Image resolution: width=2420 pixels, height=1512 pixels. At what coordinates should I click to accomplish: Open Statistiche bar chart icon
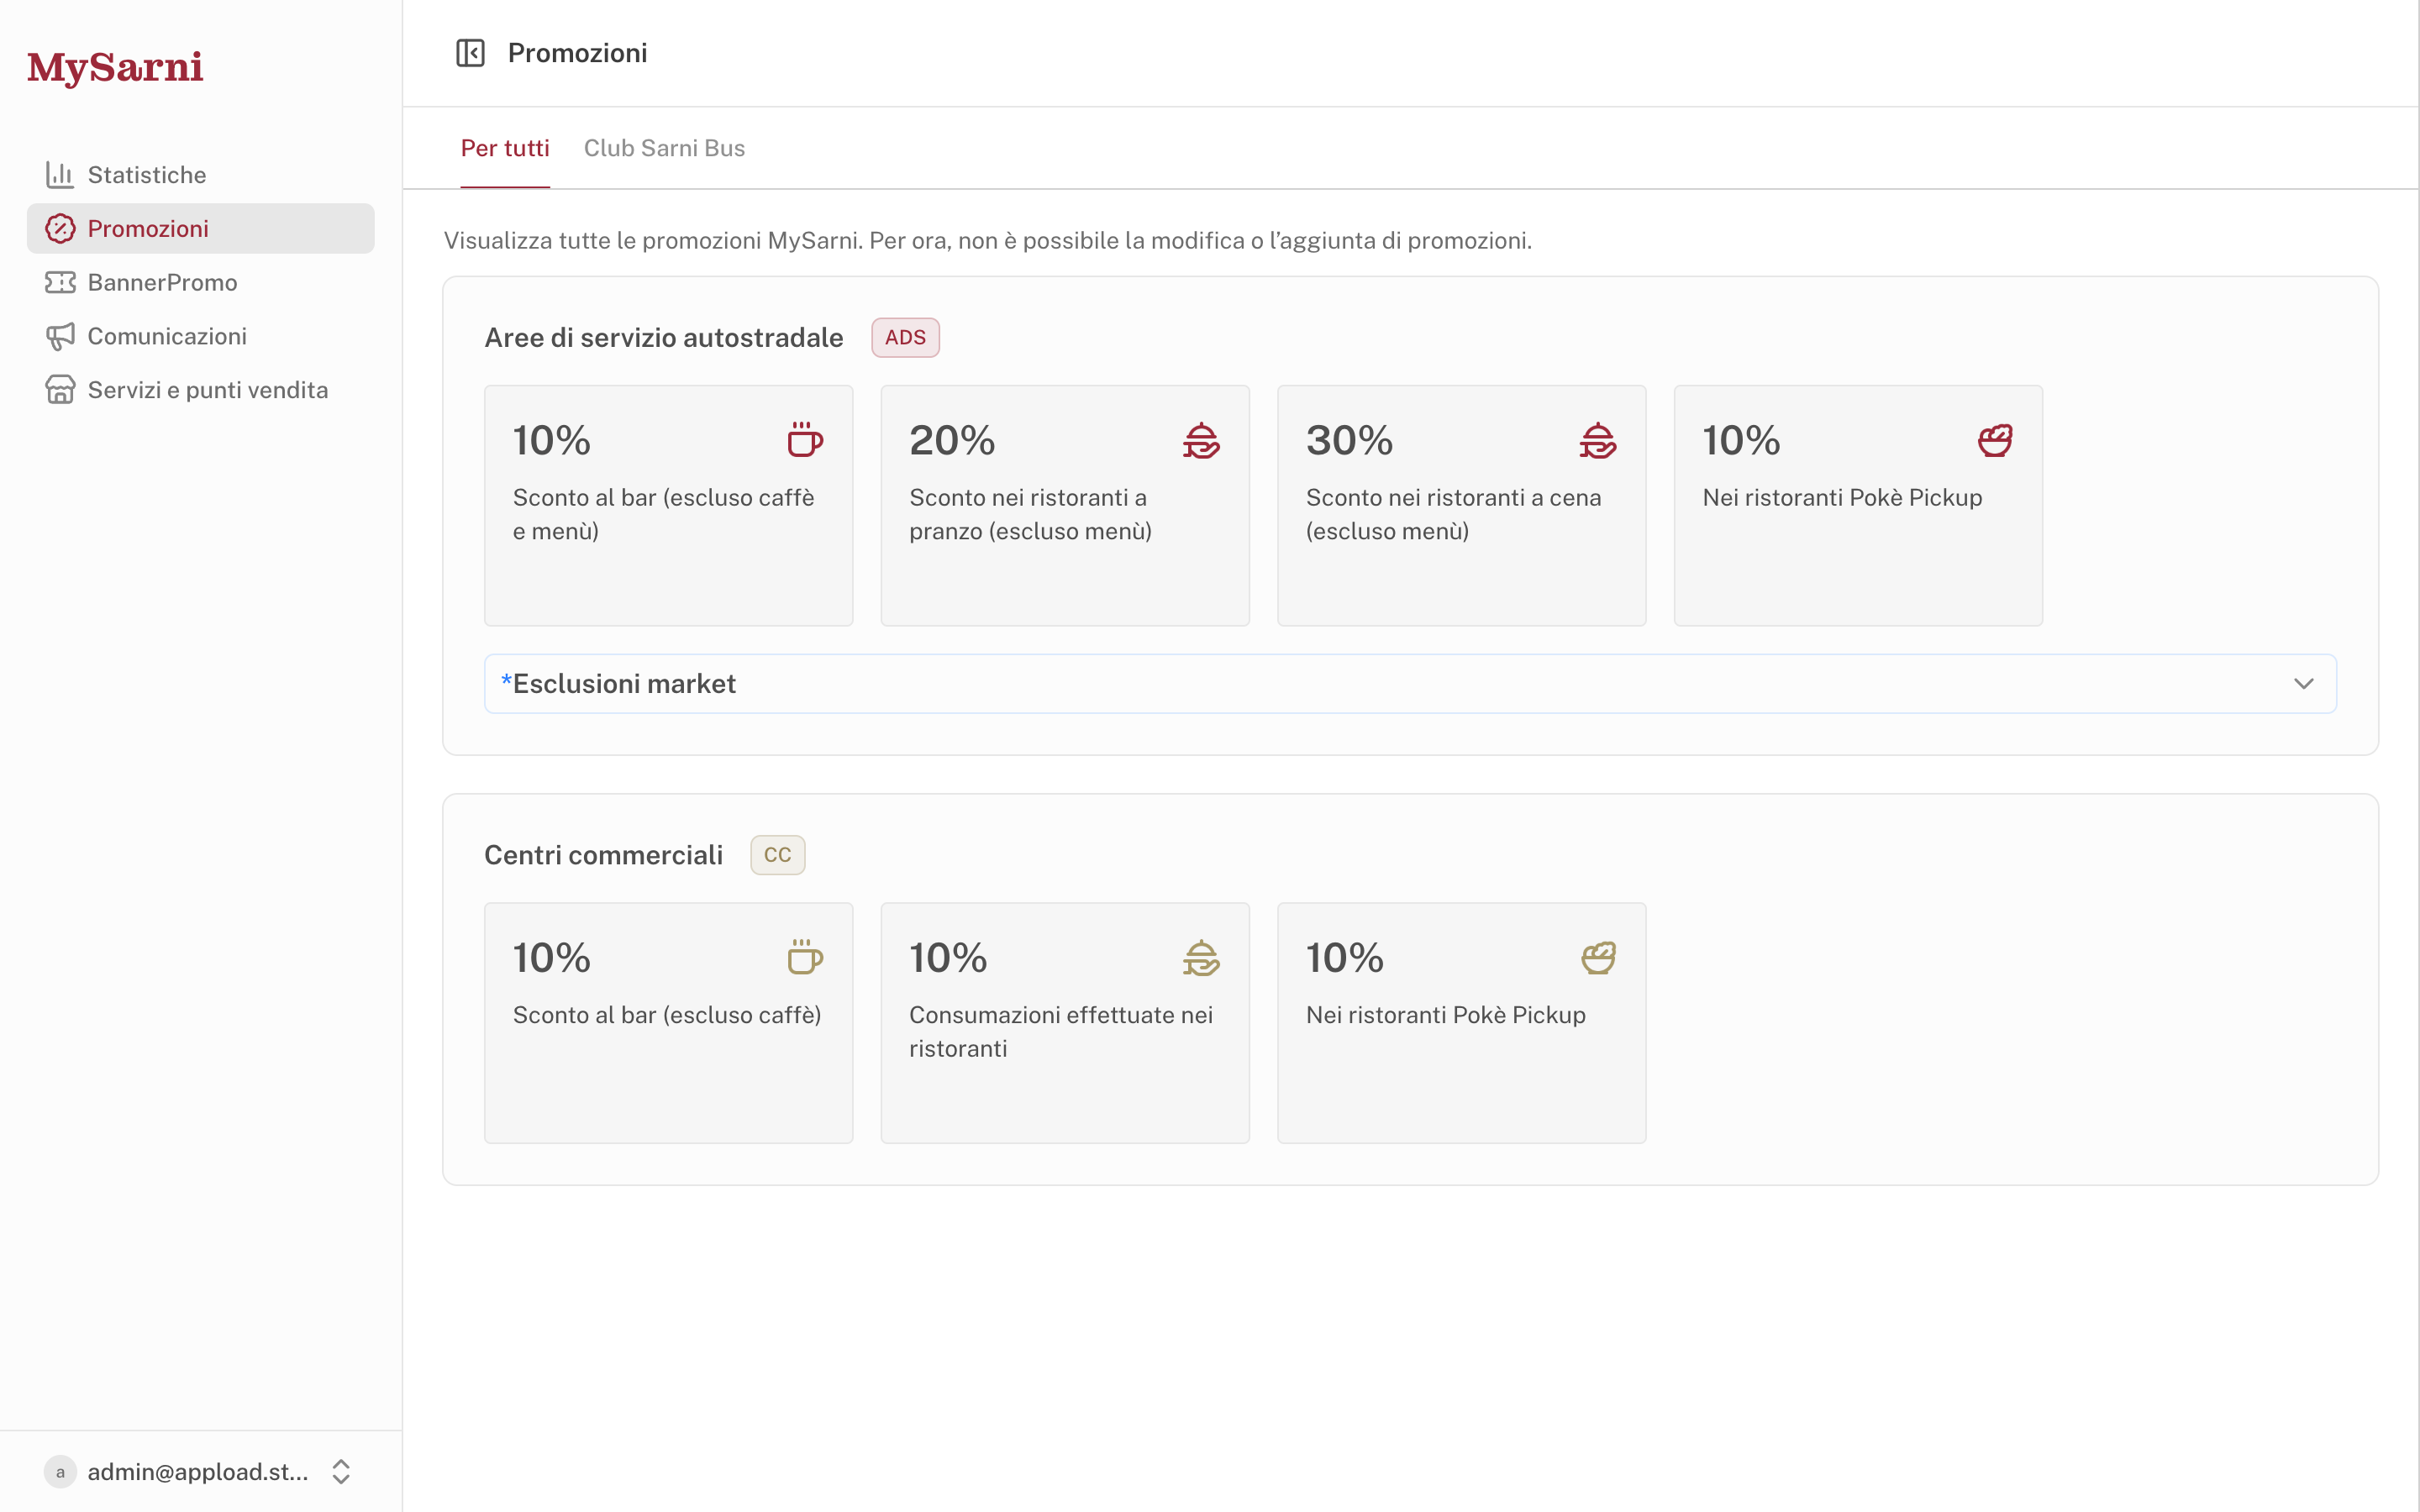60,175
